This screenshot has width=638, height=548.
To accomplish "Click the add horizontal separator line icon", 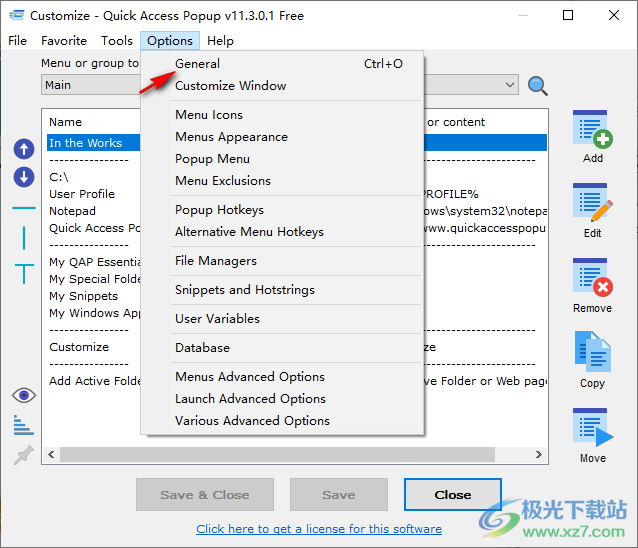I will tap(24, 208).
